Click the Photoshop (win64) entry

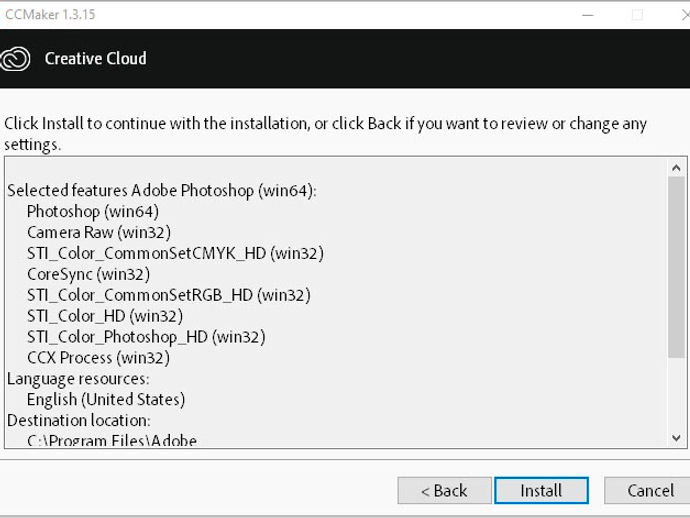coord(93,211)
